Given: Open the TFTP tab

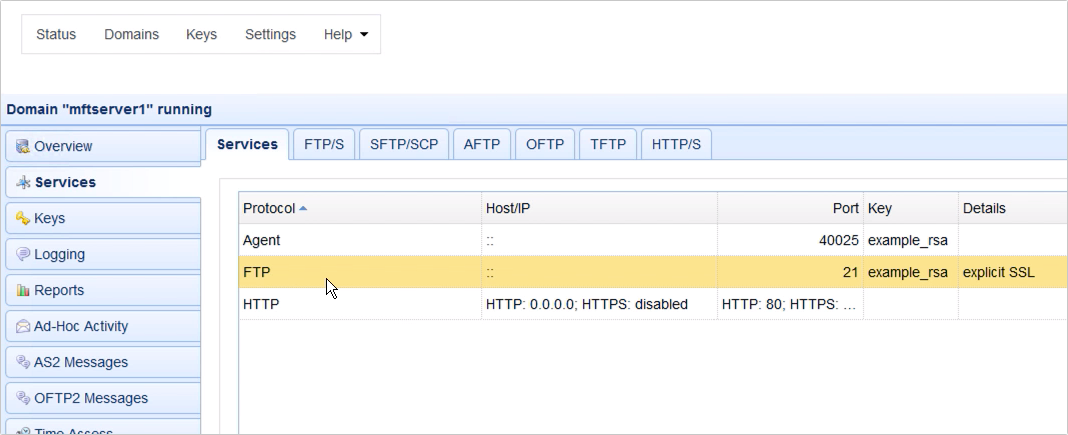Looking at the screenshot, I should point(608,145).
